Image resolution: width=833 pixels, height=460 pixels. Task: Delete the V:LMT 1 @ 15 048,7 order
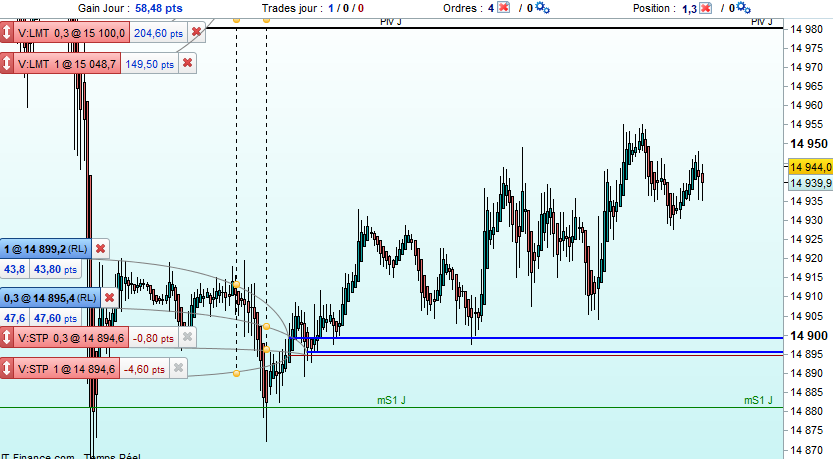[188, 63]
